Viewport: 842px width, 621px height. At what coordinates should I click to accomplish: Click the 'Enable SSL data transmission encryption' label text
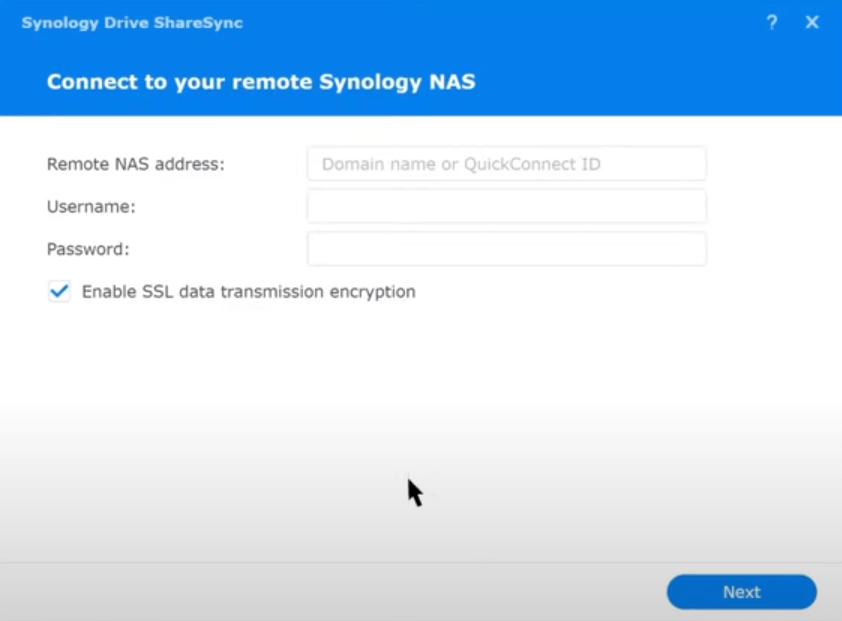248,292
